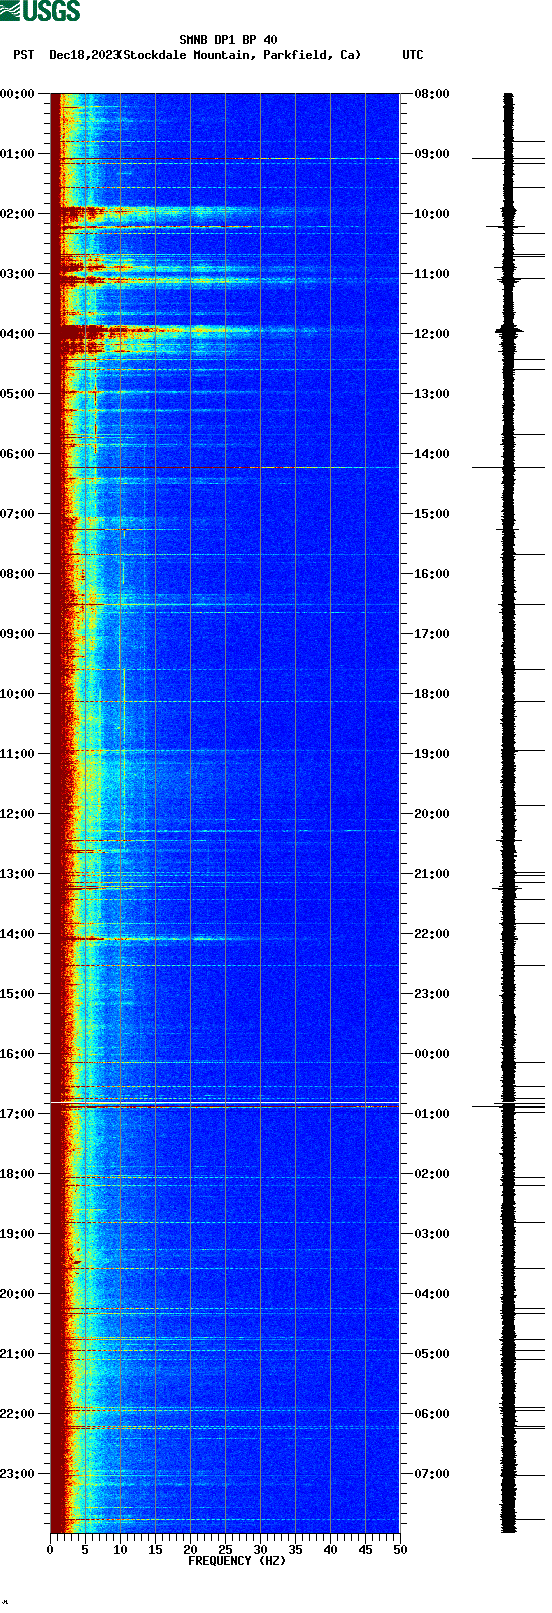Click the 12:00 label on the UTC axis
The width and height of the screenshot is (552, 1613).
(432, 334)
